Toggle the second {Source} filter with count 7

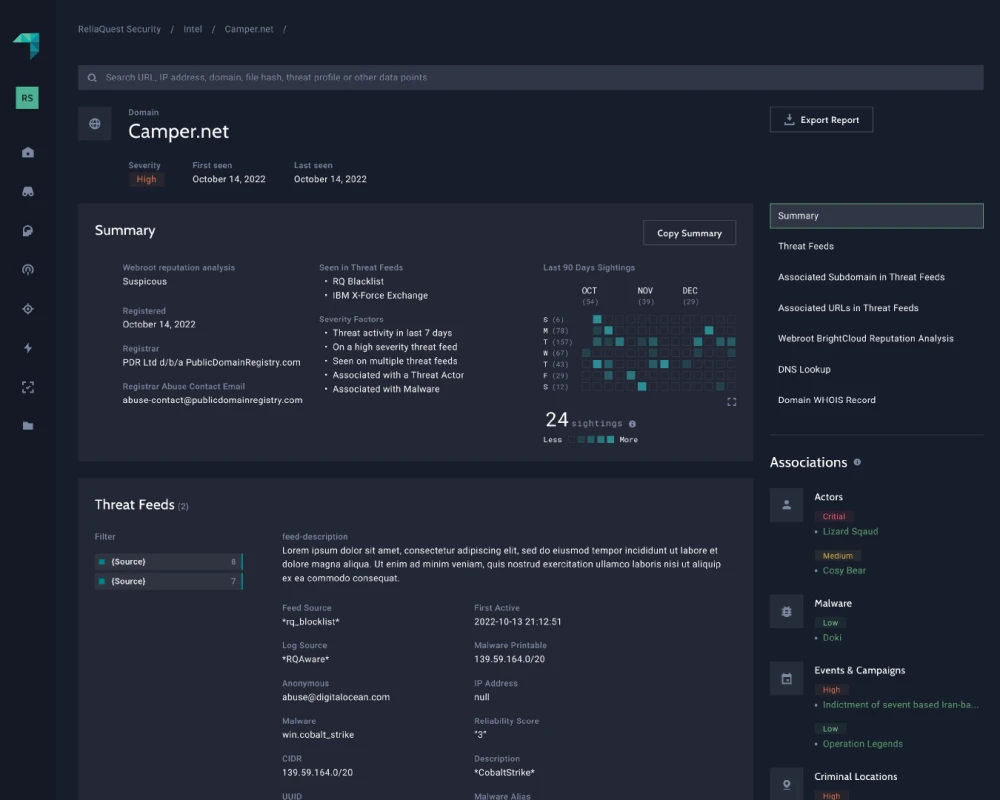pos(169,581)
